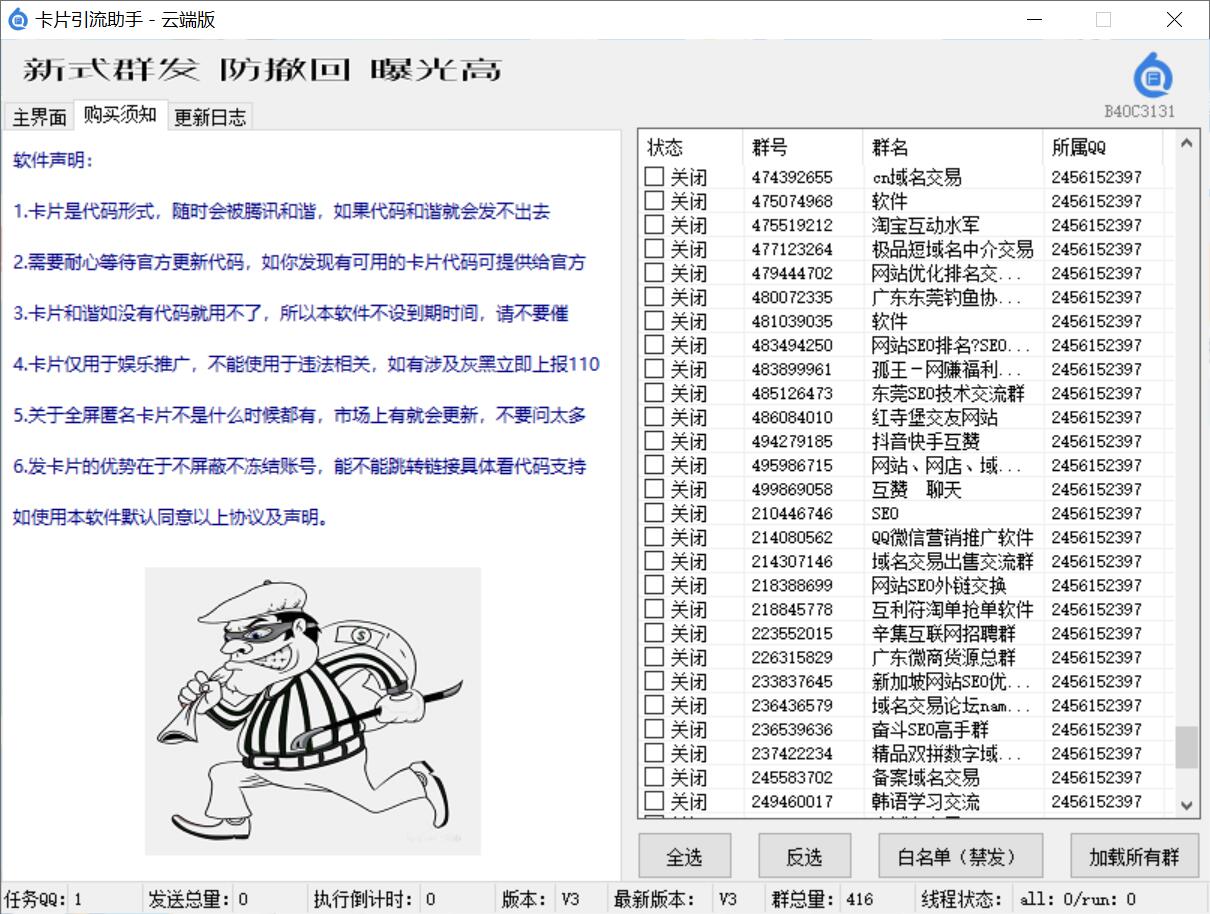This screenshot has width=1210, height=914.
Task: Click the 反选 button
Action: (x=804, y=857)
